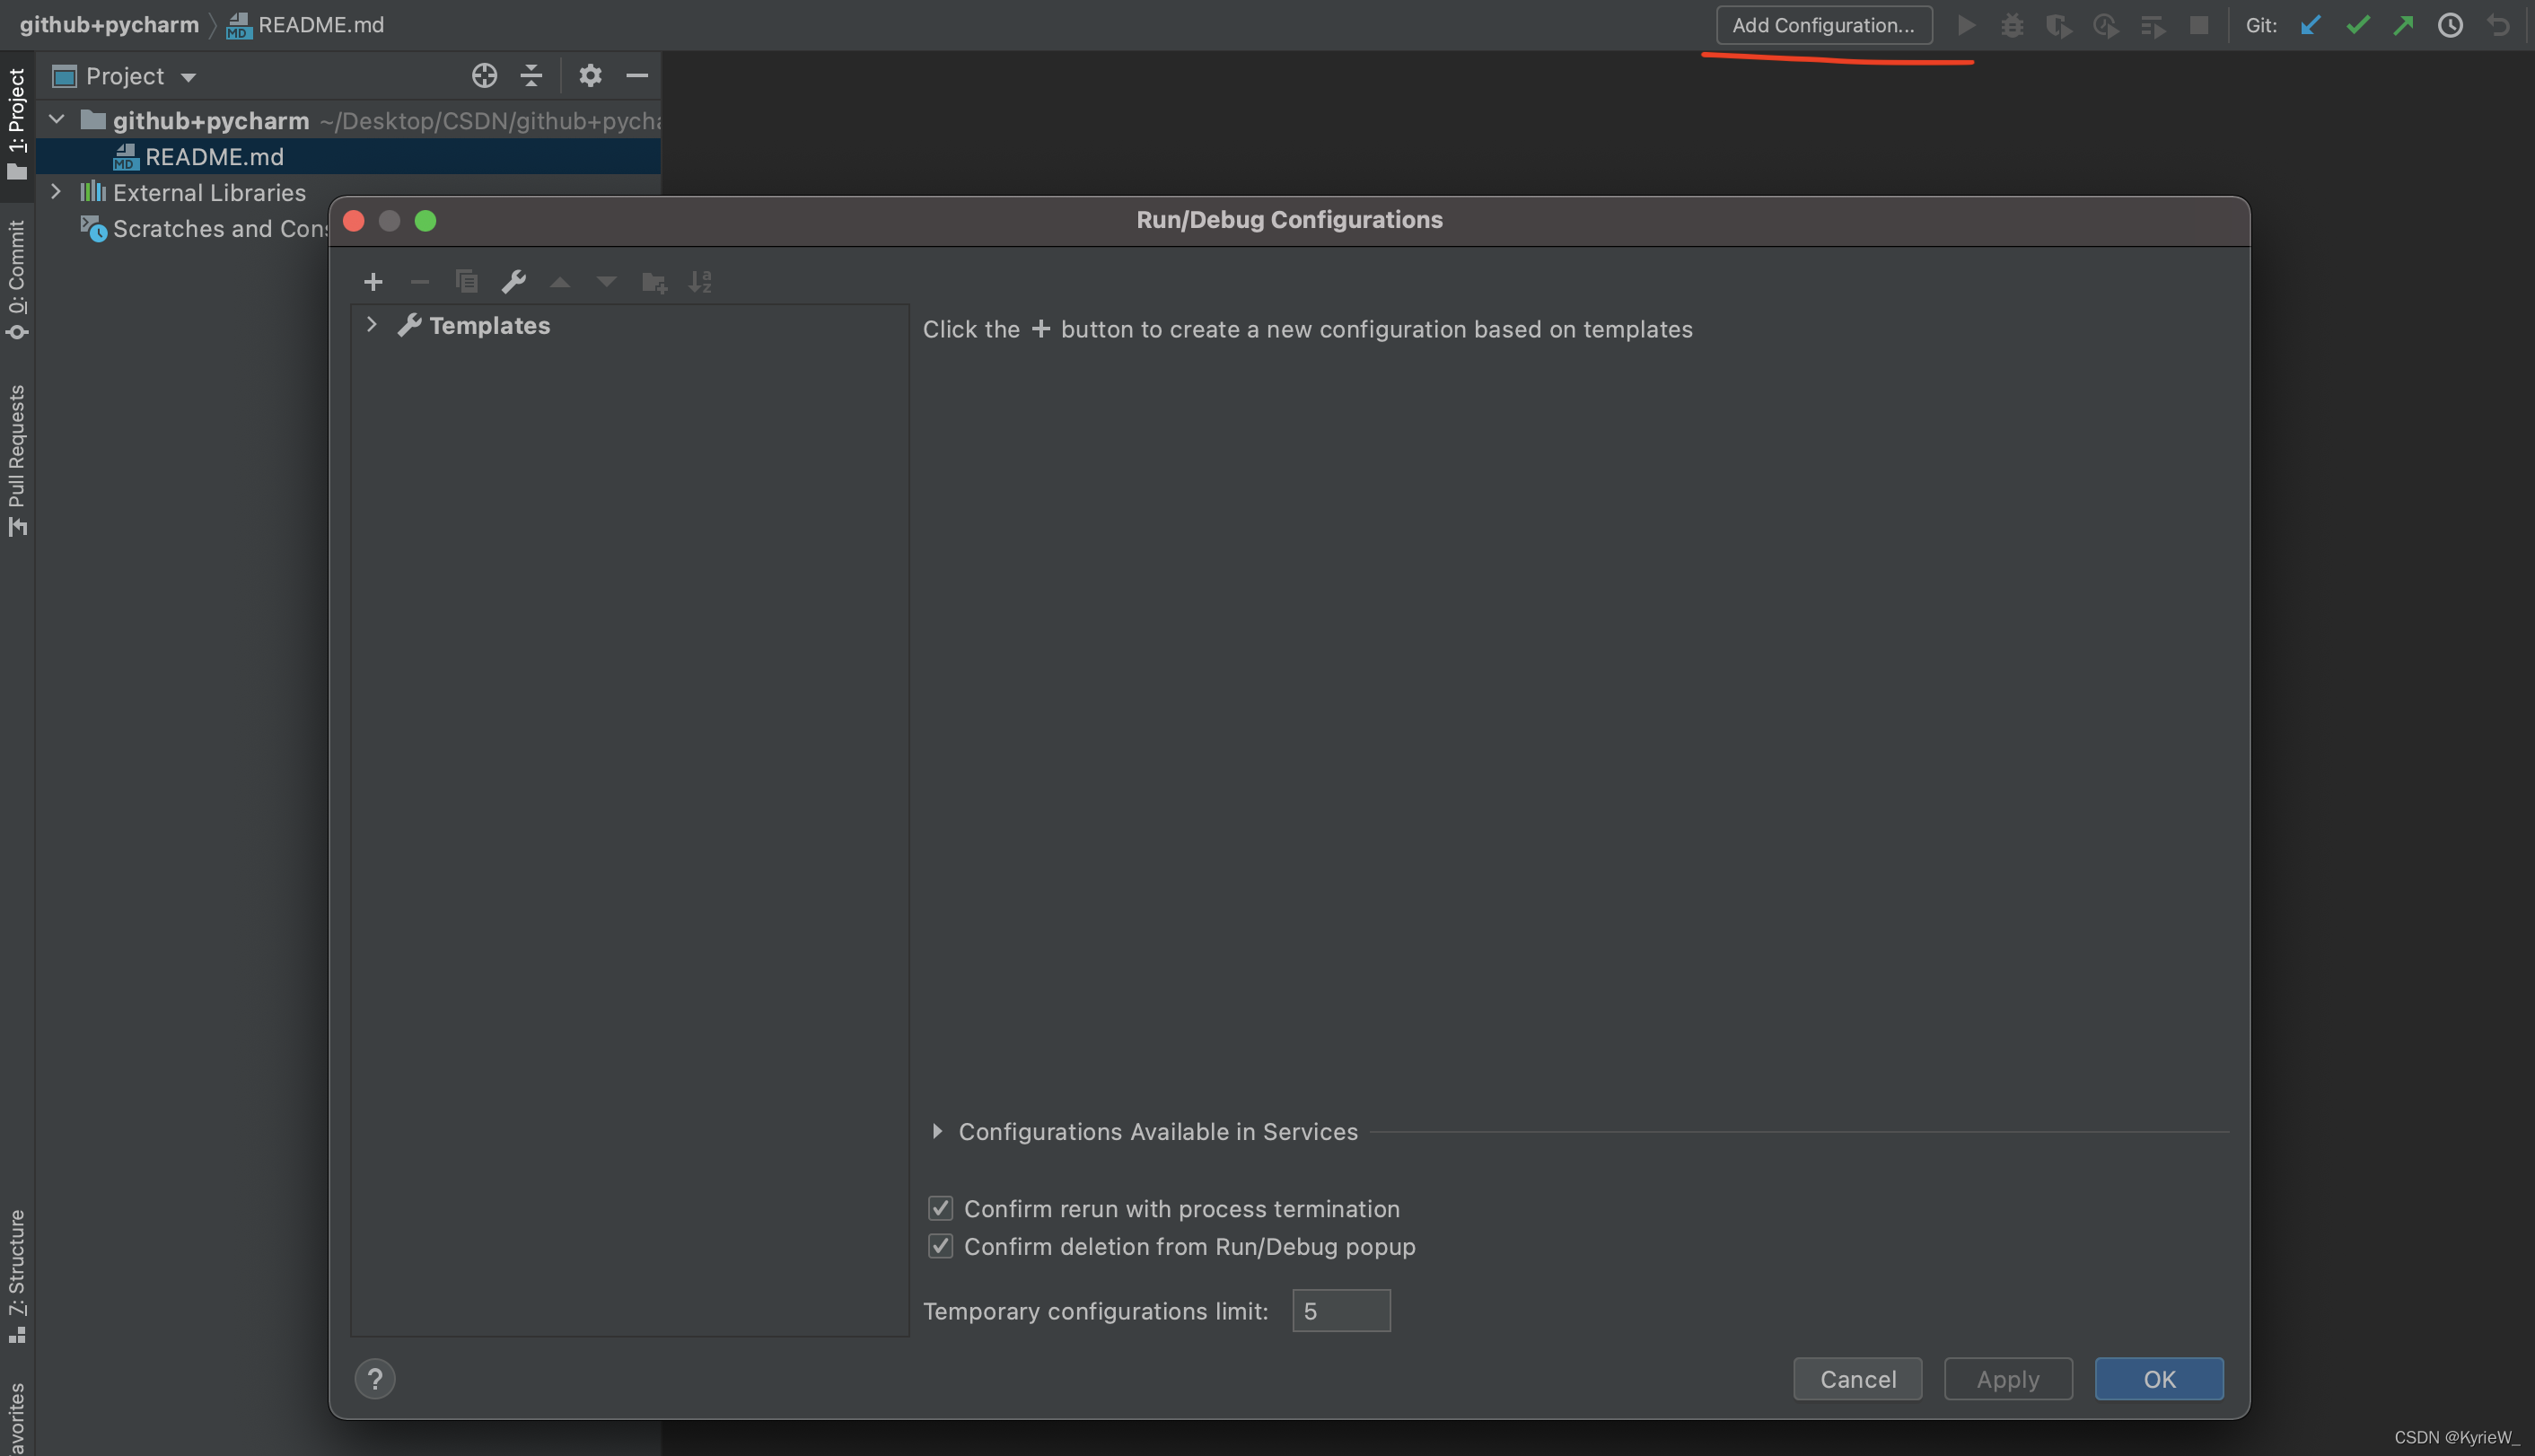Image resolution: width=2535 pixels, height=1456 pixels.
Task: Click the help question mark button
Action: 375,1379
